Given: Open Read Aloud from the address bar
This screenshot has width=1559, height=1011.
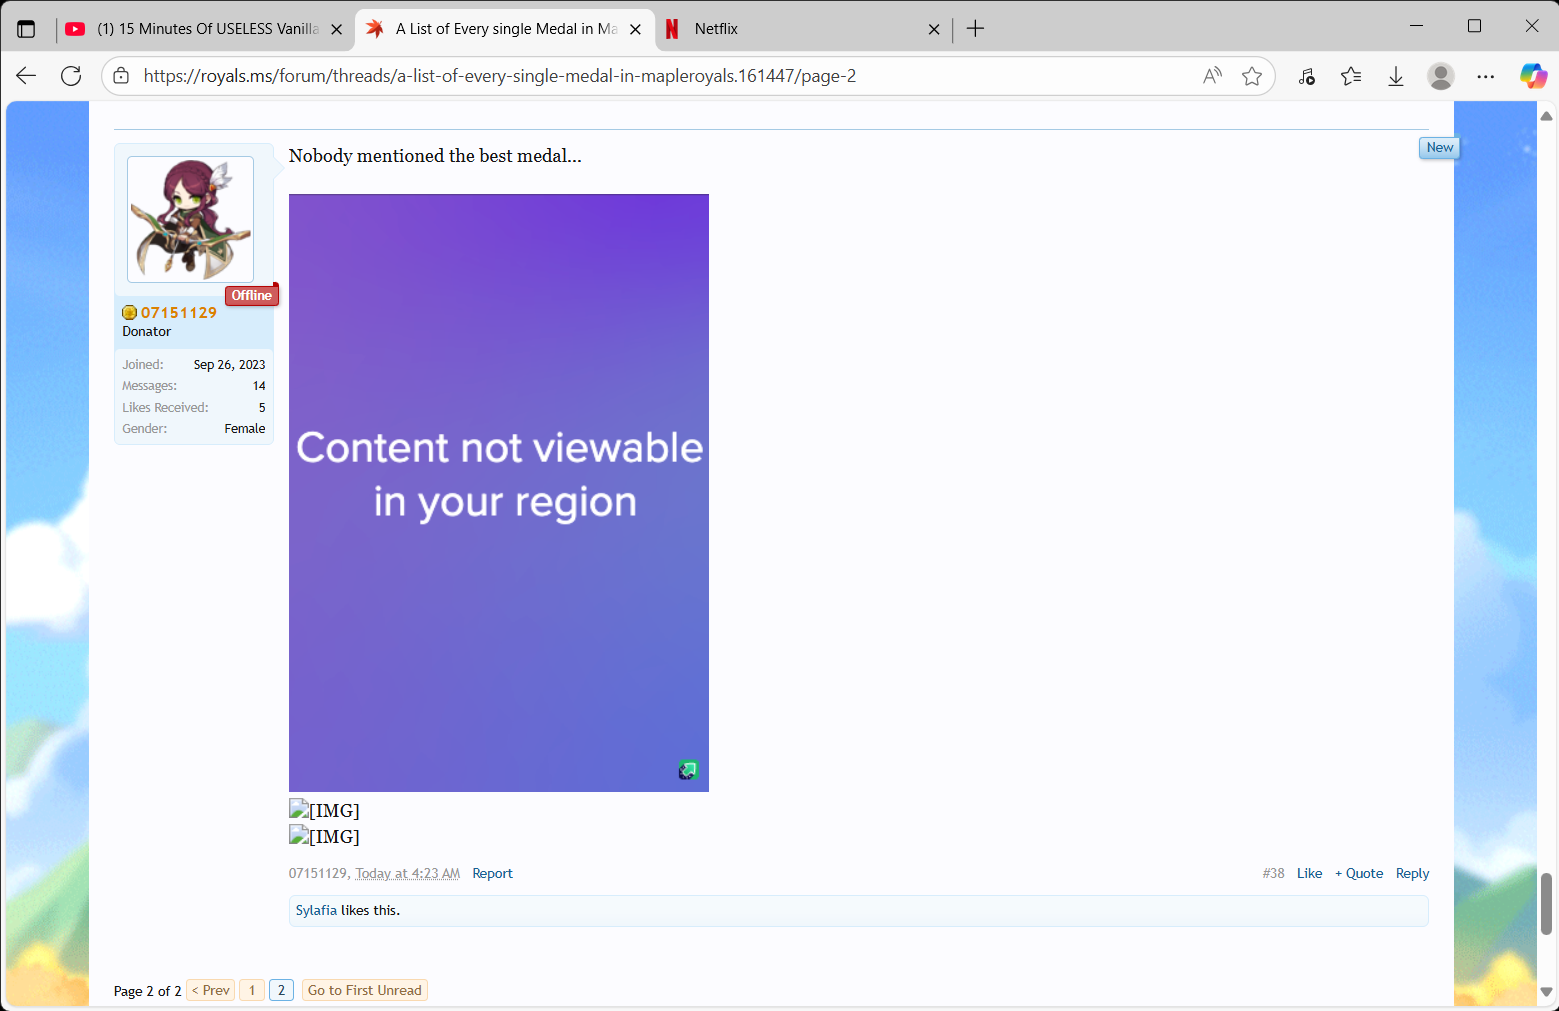Looking at the screenshot, I should pos(1212,76).
